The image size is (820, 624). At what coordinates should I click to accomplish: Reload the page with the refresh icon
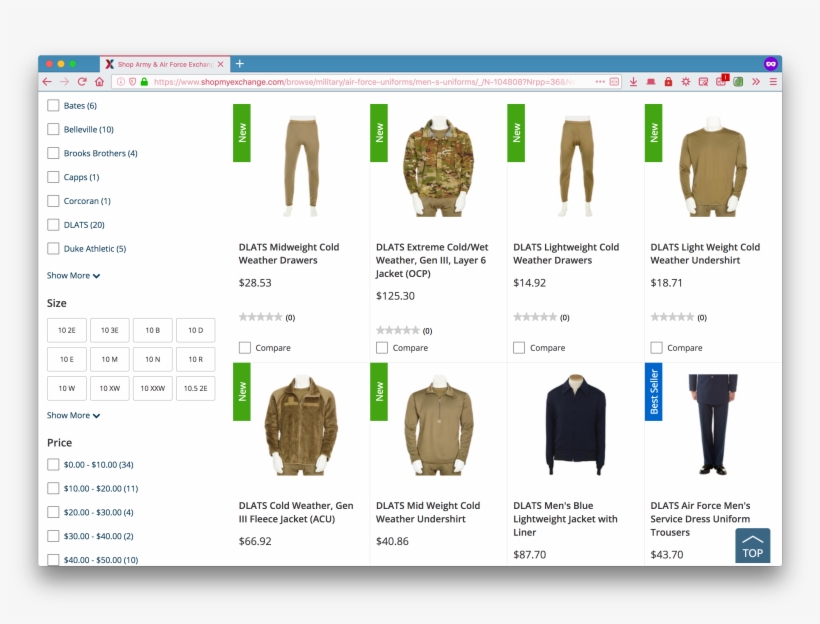82,82
